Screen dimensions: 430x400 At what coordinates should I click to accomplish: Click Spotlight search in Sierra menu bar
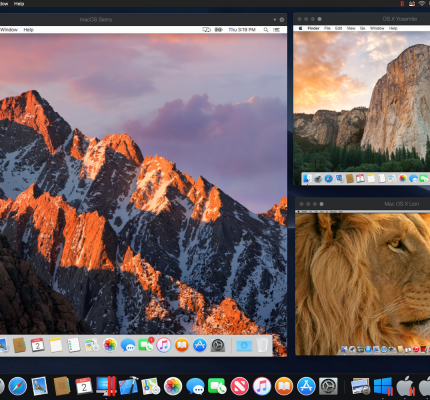click(x=266, y=30)
